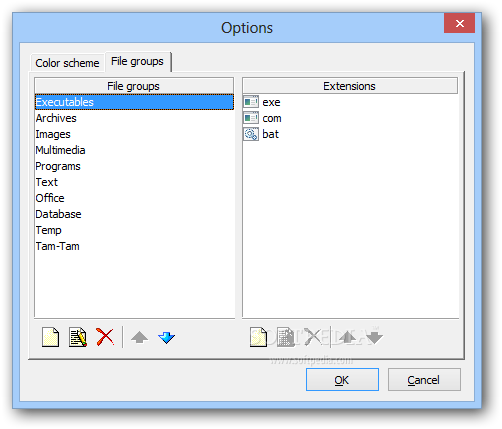This screenshot has width=502, height=429.
Task: Select the Database group
Action: (x=134, y=214)
